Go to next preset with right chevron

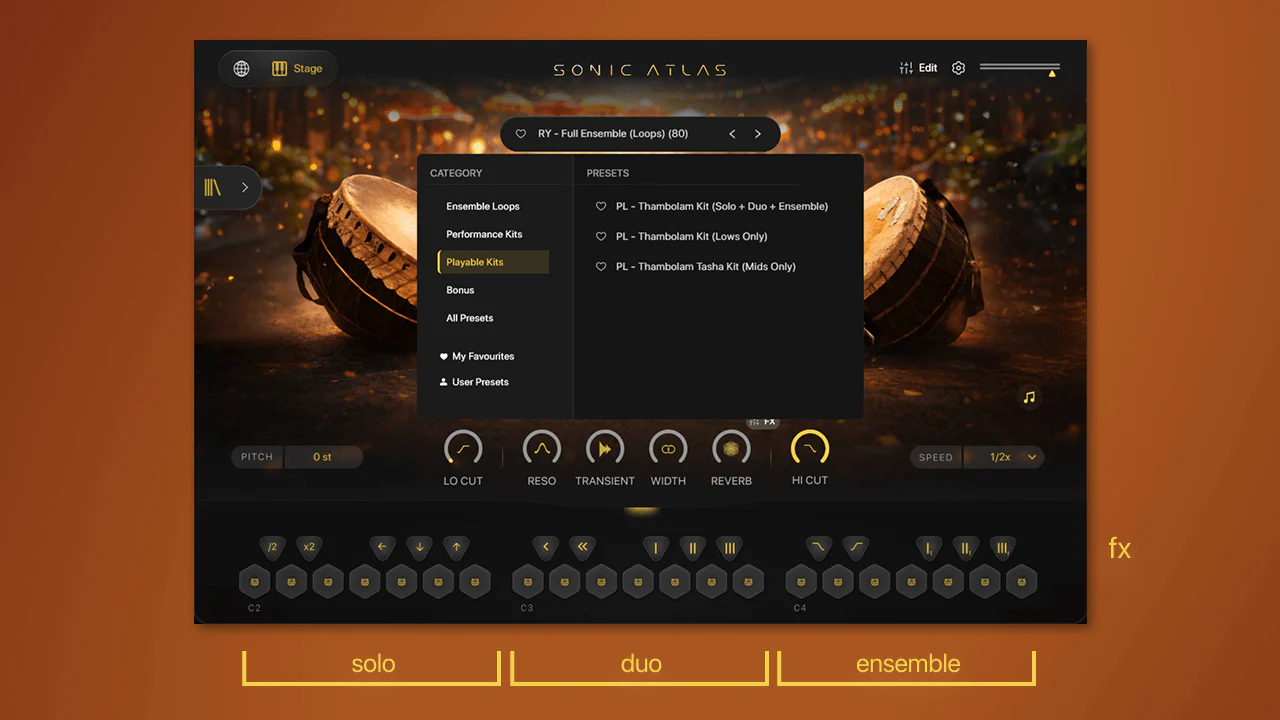[x=758, y=133]
